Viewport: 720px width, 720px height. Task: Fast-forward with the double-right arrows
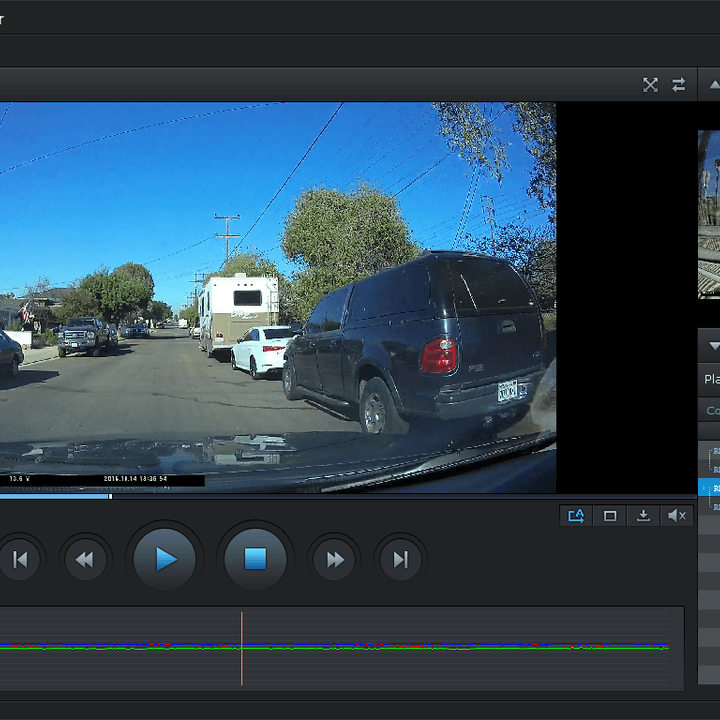[334, 559]
